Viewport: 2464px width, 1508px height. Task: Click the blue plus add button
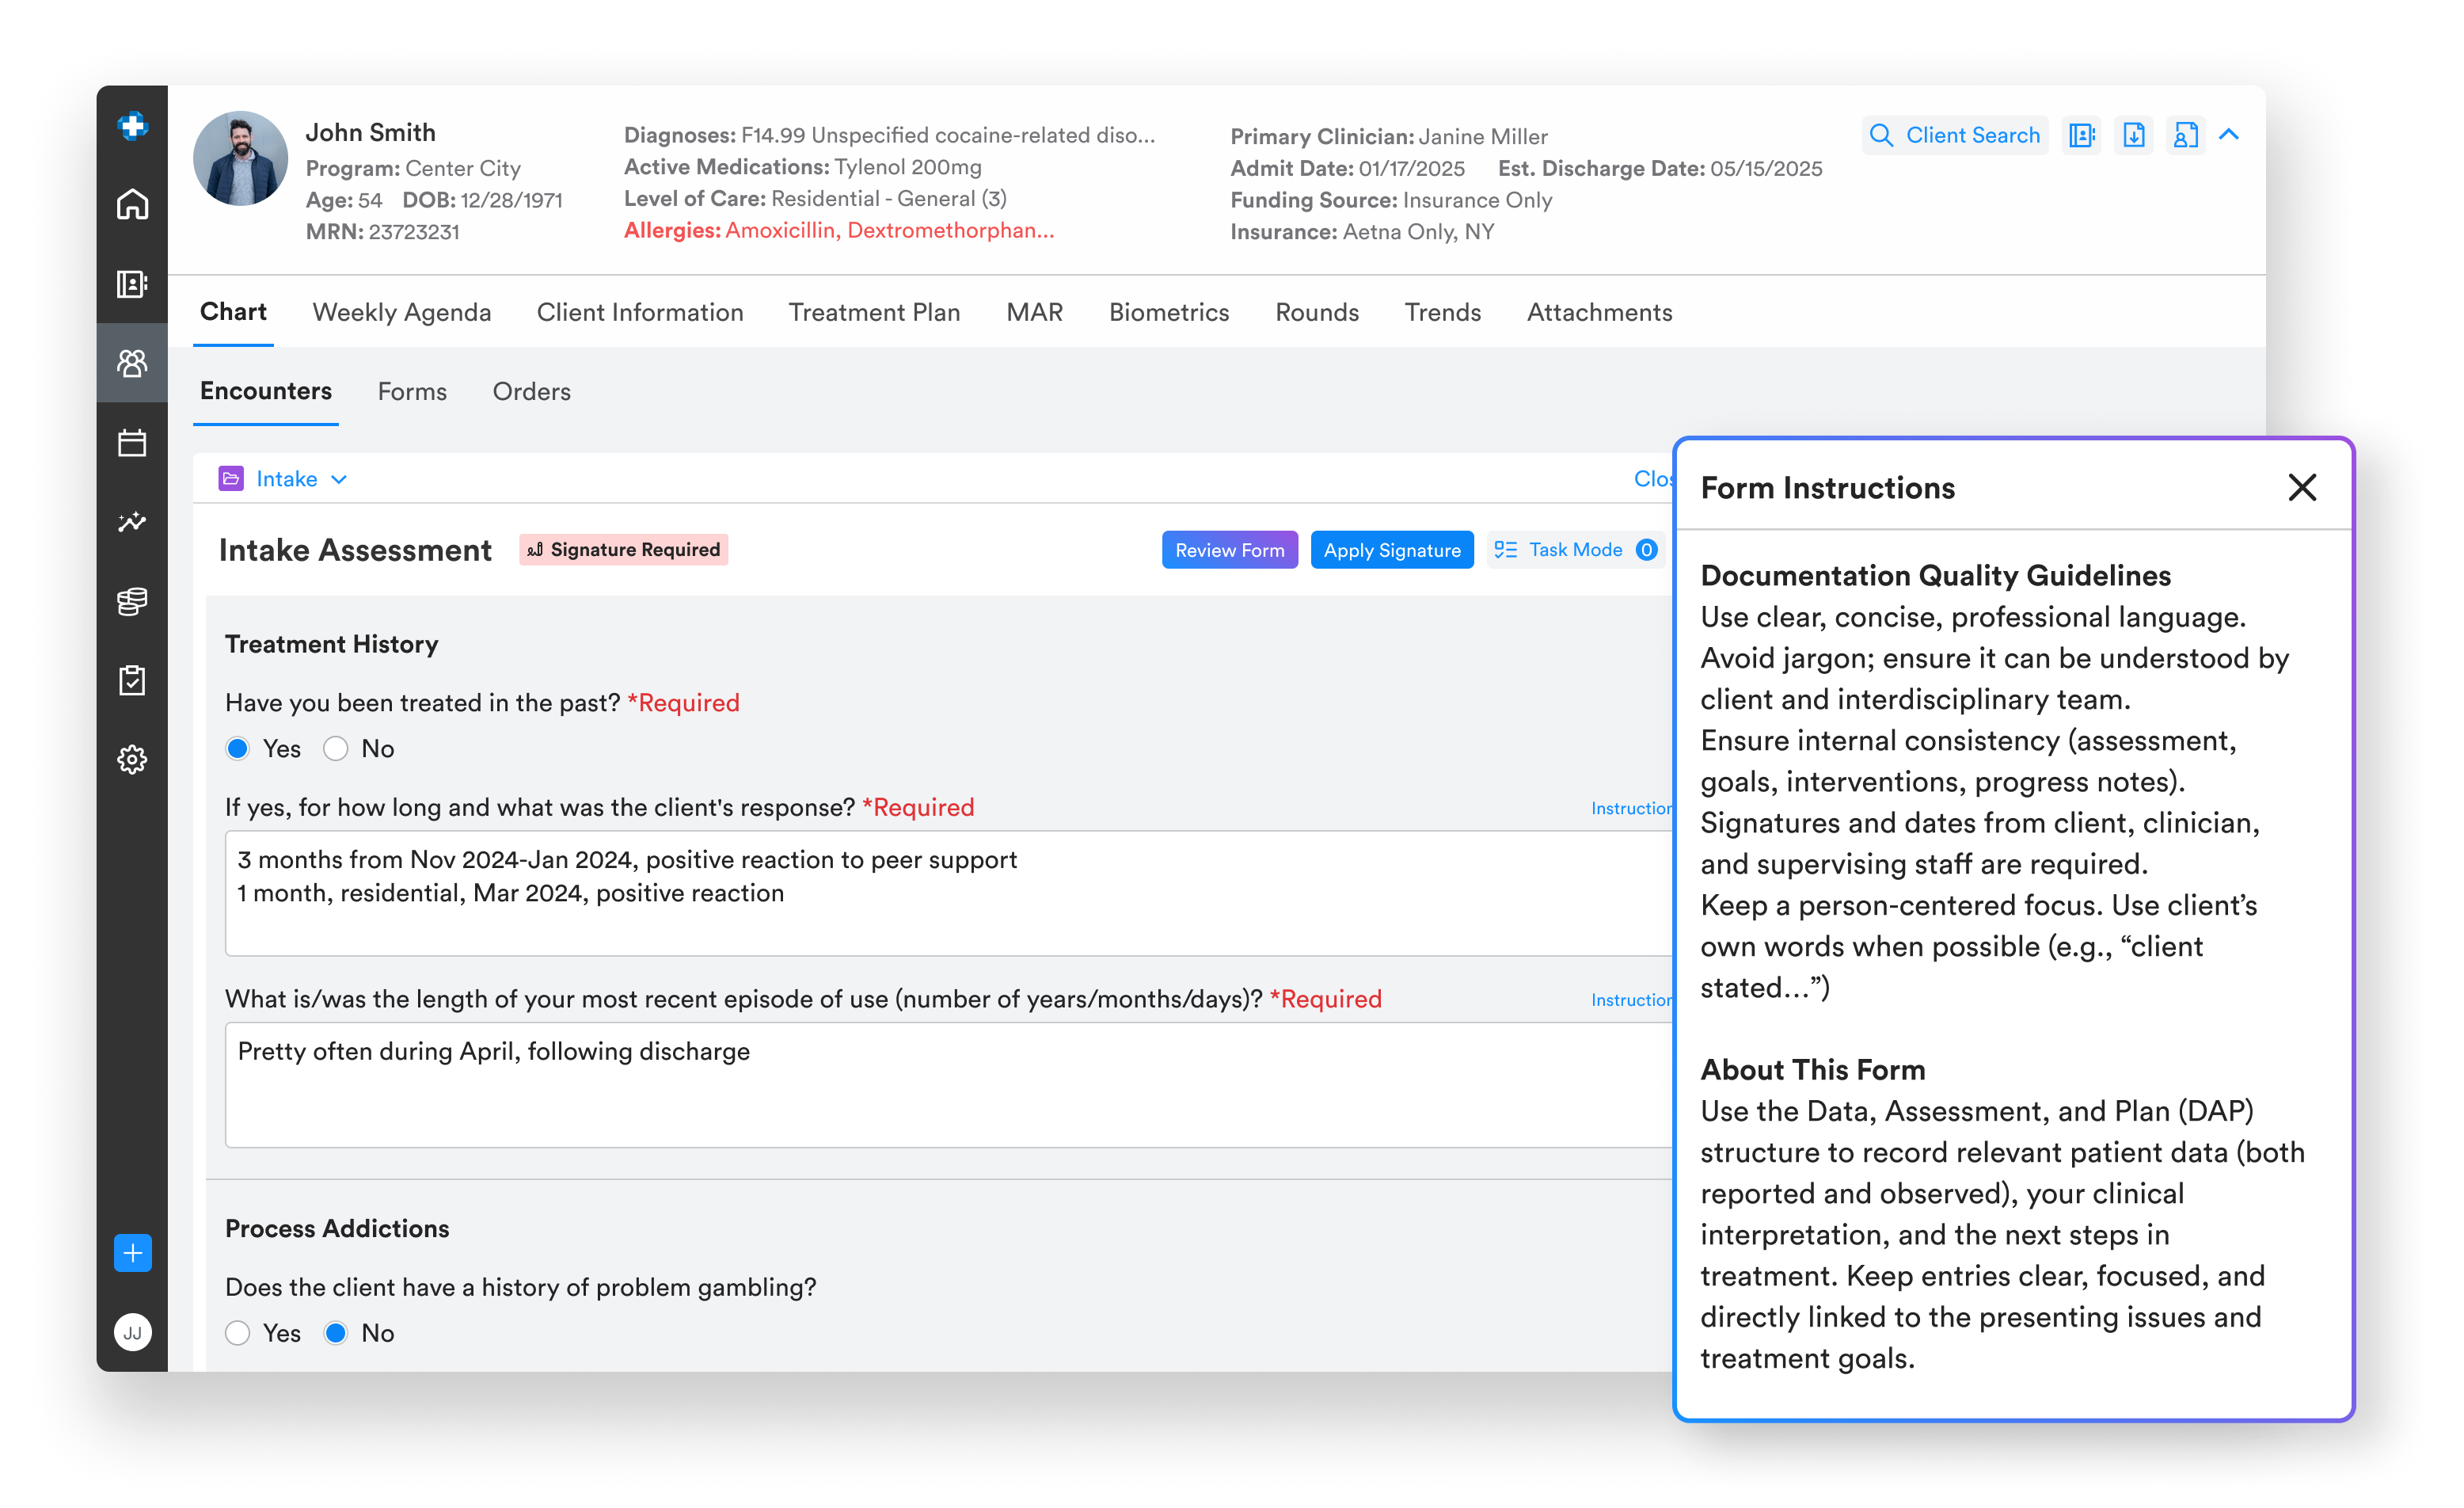click(132, 1252)
